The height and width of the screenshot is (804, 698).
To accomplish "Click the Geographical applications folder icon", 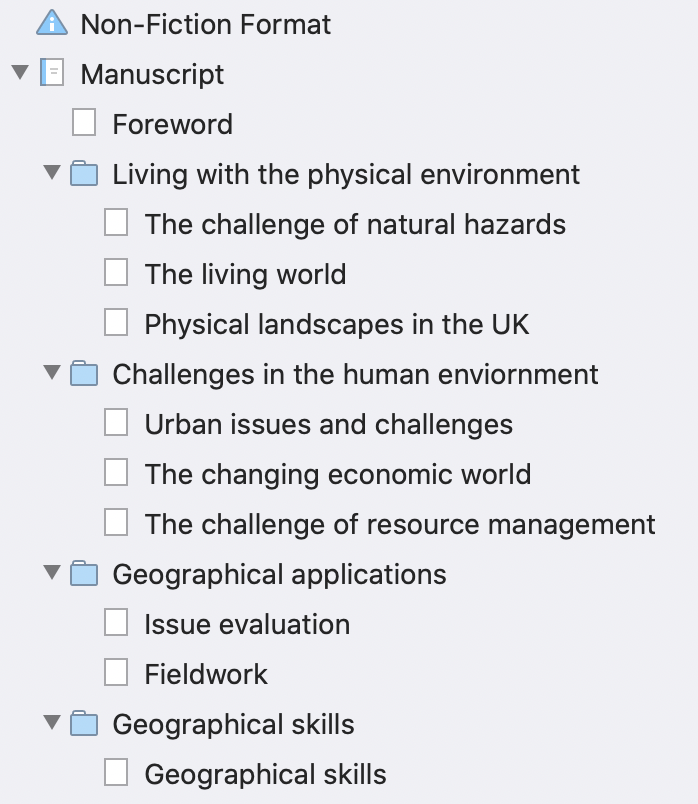I will [x=84, y=573].
